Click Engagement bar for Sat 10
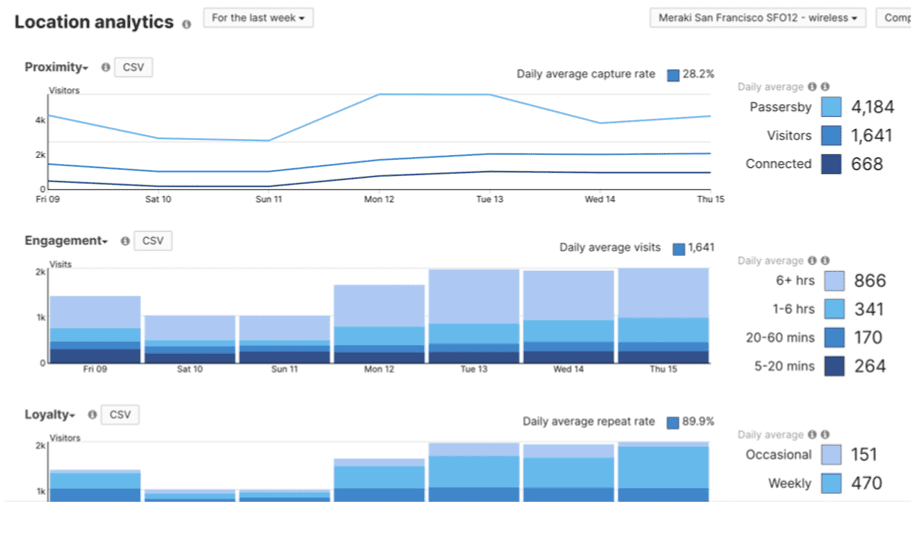 (190, 339)
